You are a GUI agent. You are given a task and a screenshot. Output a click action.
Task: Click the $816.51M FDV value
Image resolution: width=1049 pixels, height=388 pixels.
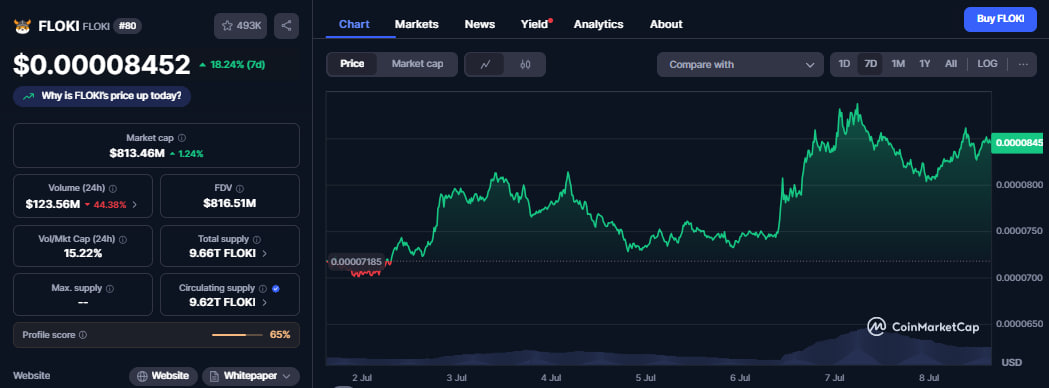(x=230, y=203)
